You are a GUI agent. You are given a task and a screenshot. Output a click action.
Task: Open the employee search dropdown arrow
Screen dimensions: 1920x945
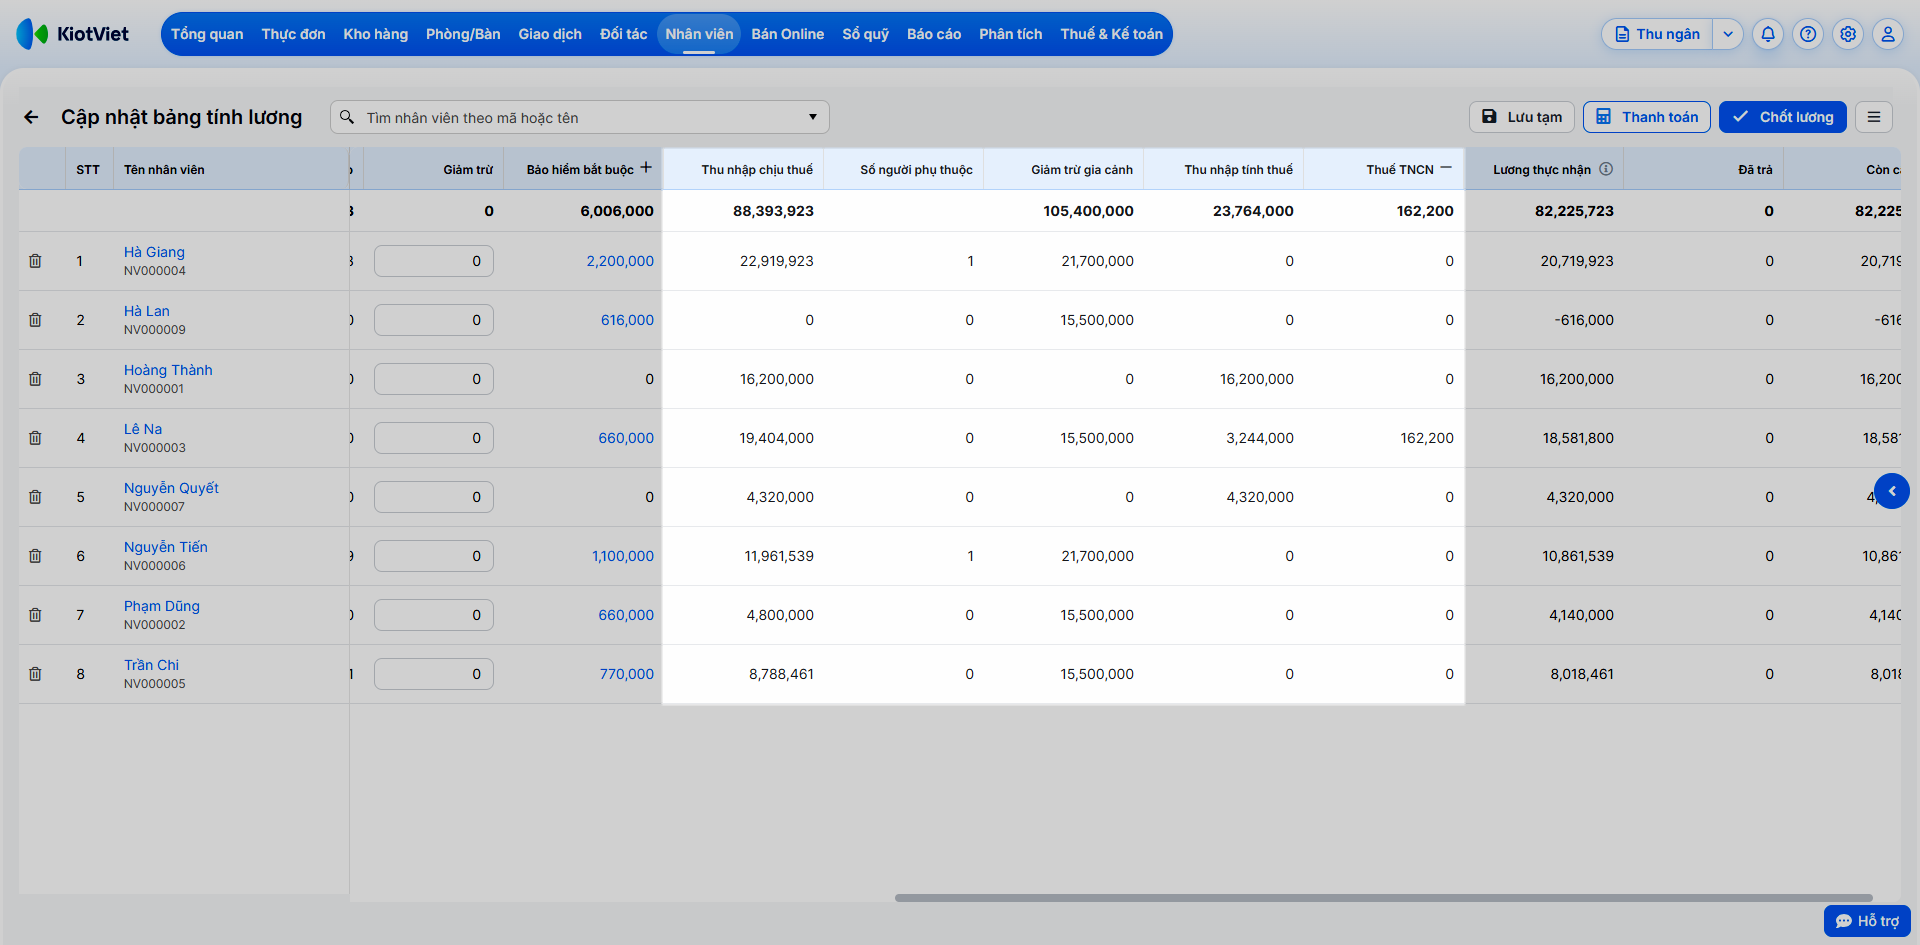pyautogui.click(x=813, y=117)
